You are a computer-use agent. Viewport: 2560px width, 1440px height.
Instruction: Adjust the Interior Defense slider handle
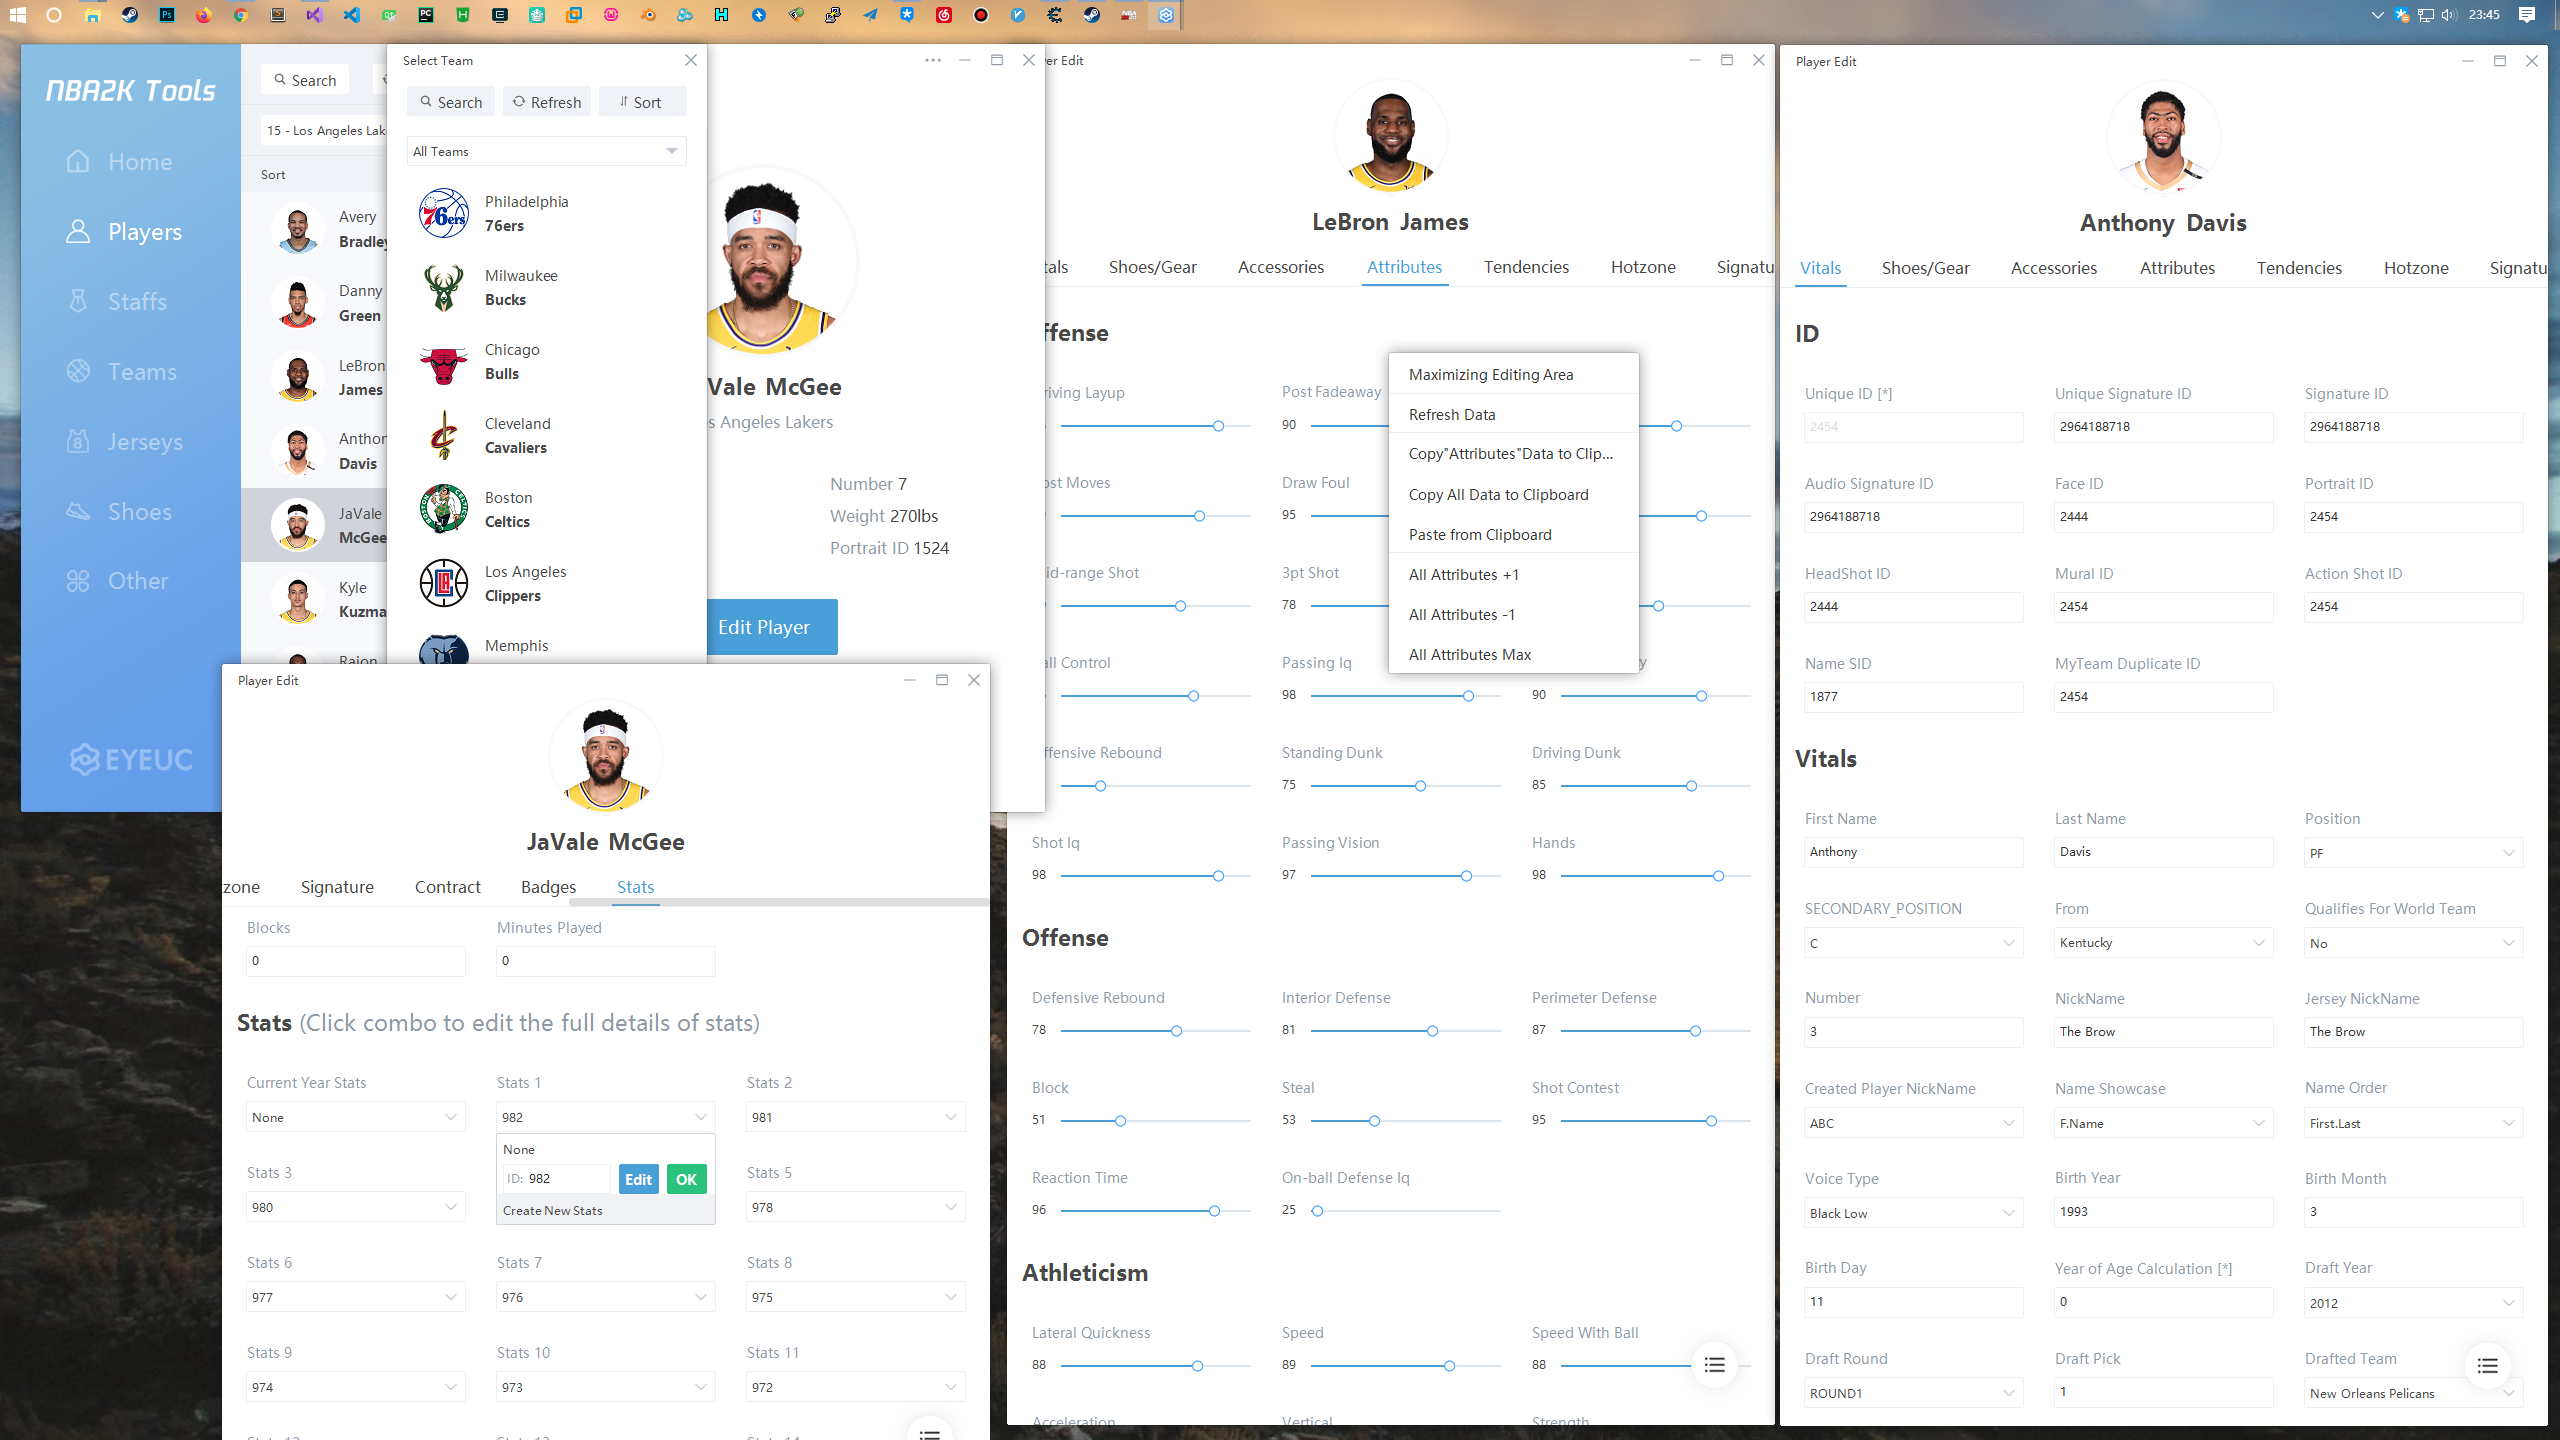coord(1432,1030)
